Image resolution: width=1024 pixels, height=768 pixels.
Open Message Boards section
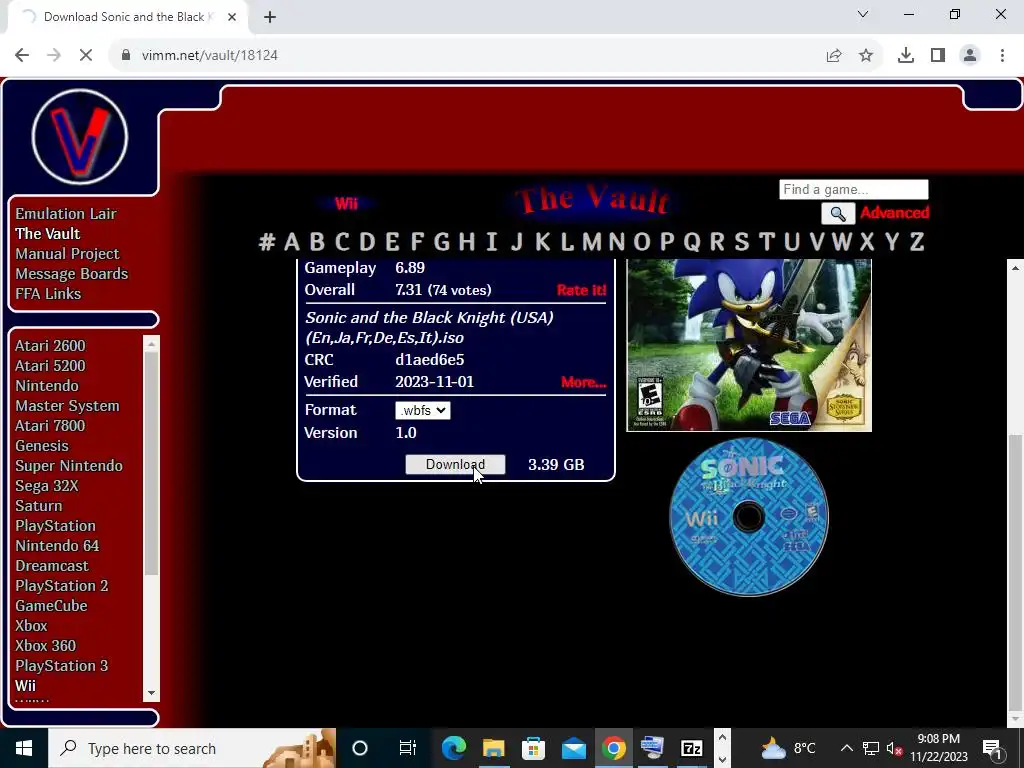click(x=71, y=274)
